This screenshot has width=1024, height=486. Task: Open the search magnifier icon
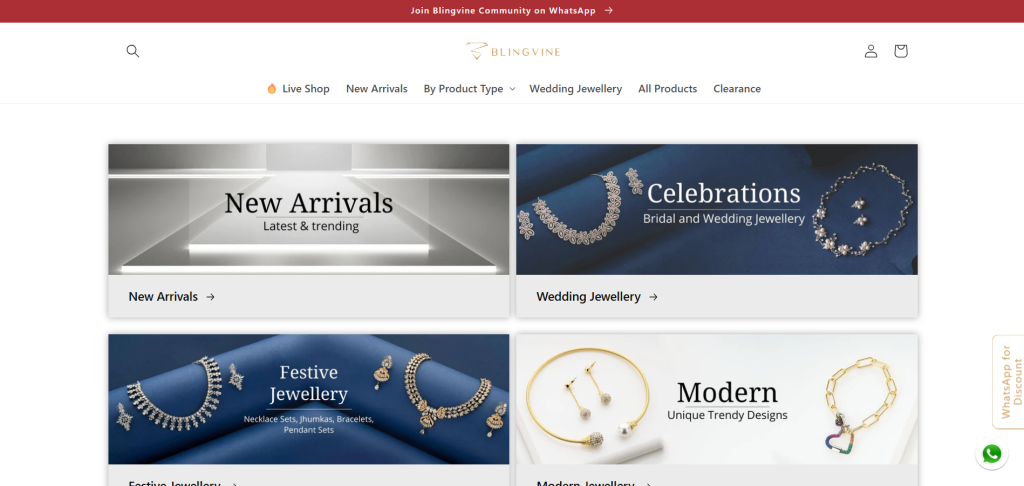coord(133,51)
